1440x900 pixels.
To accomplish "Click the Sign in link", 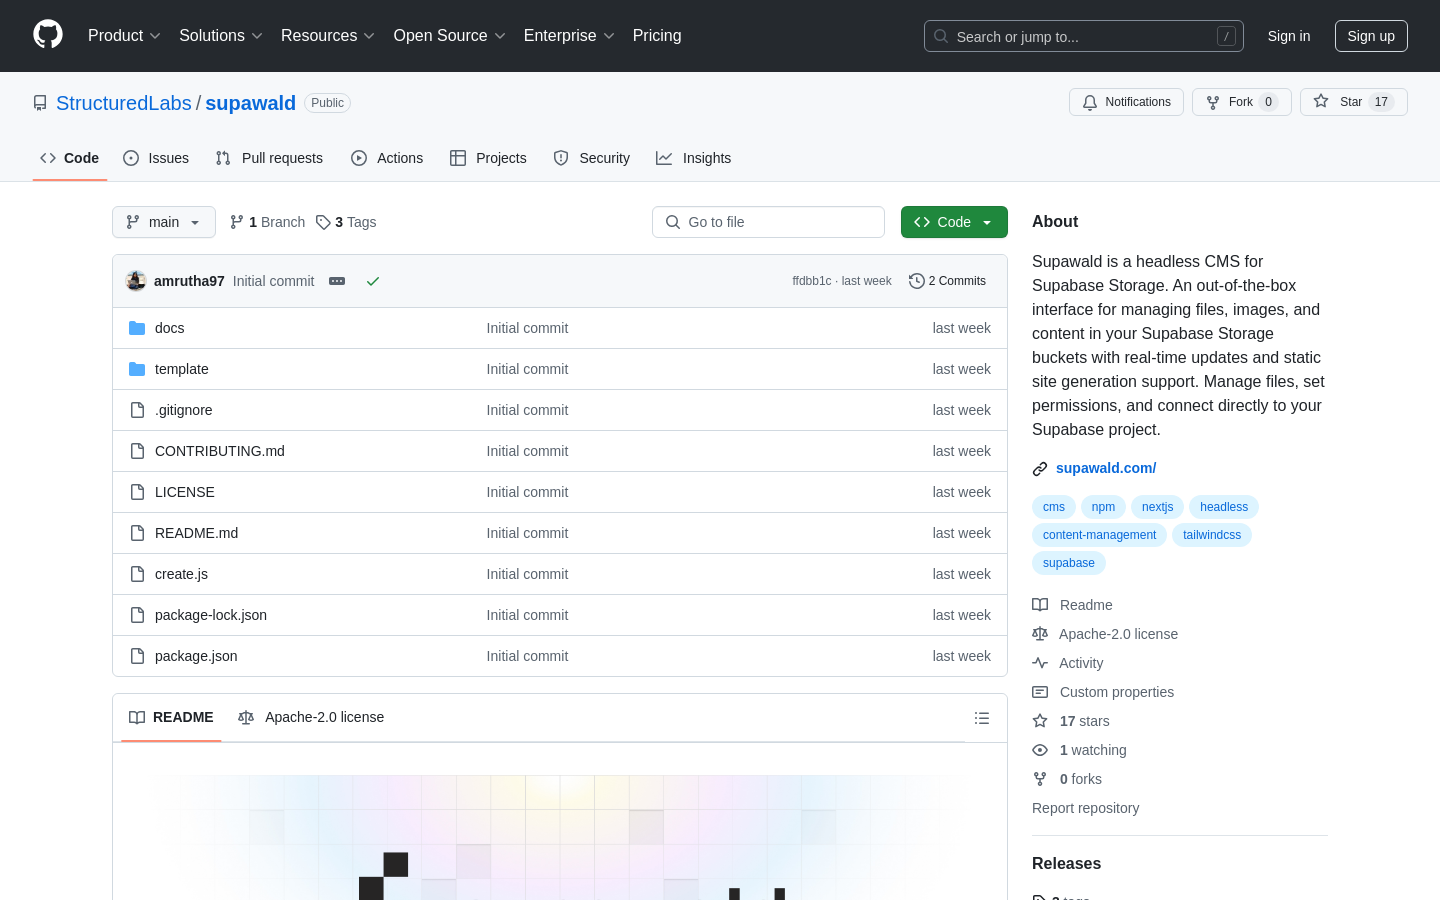I will [1289, 36].
